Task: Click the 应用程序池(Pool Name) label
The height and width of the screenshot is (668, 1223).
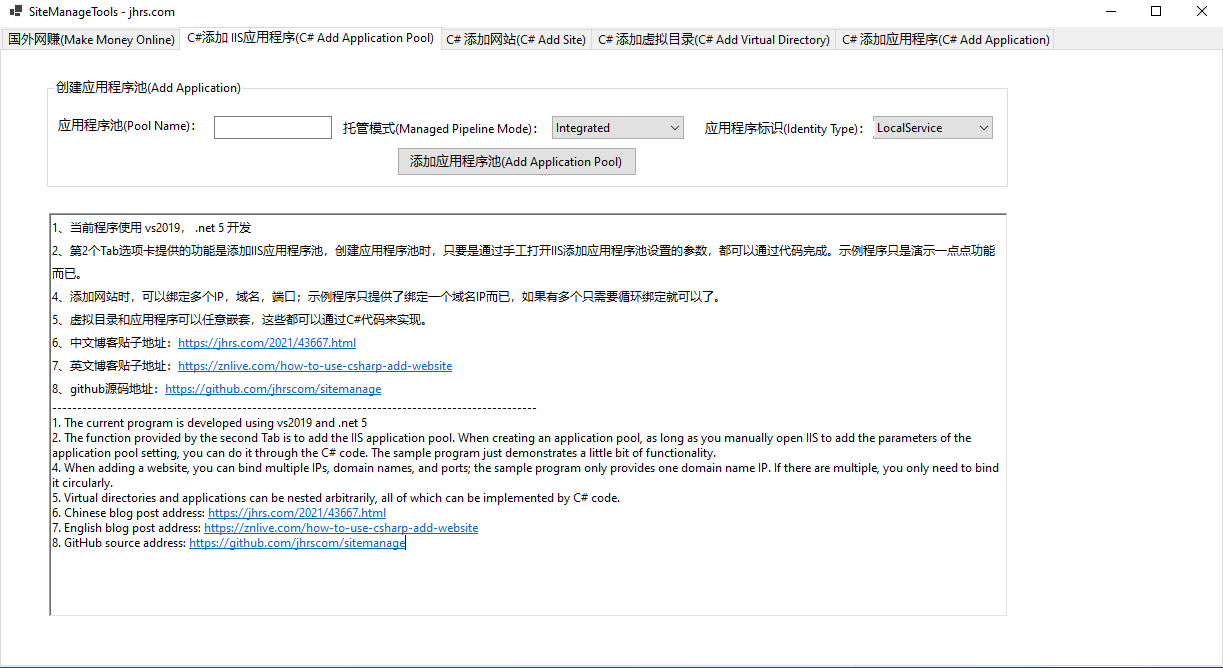Action: coord(127,127)
